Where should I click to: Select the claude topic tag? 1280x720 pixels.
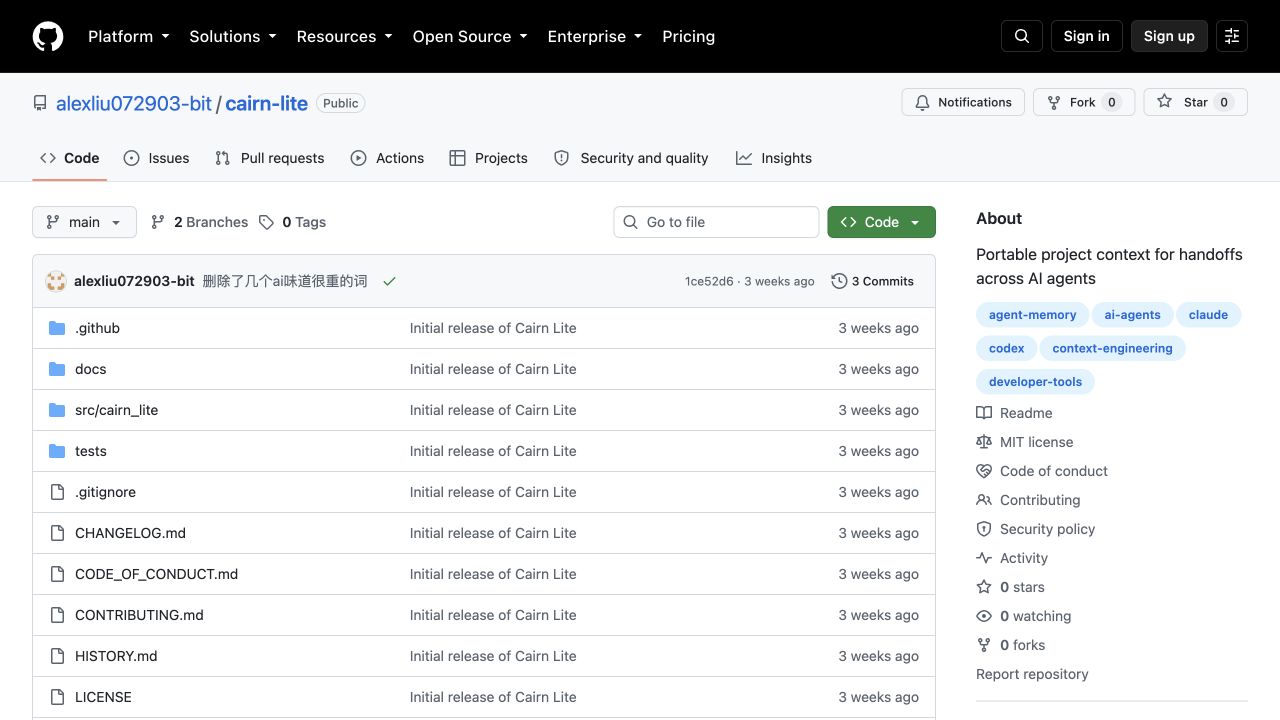tap(1208, 315)
